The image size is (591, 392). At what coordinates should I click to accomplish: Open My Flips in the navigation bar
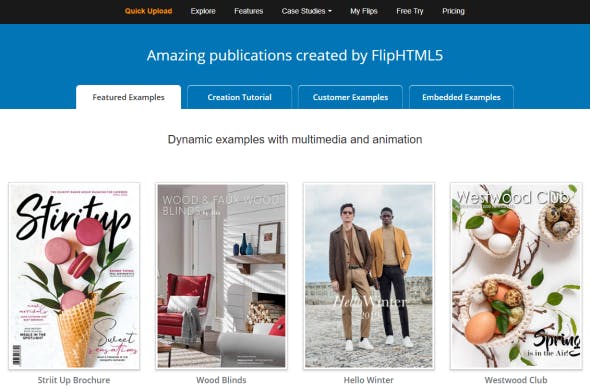(364, 11)
